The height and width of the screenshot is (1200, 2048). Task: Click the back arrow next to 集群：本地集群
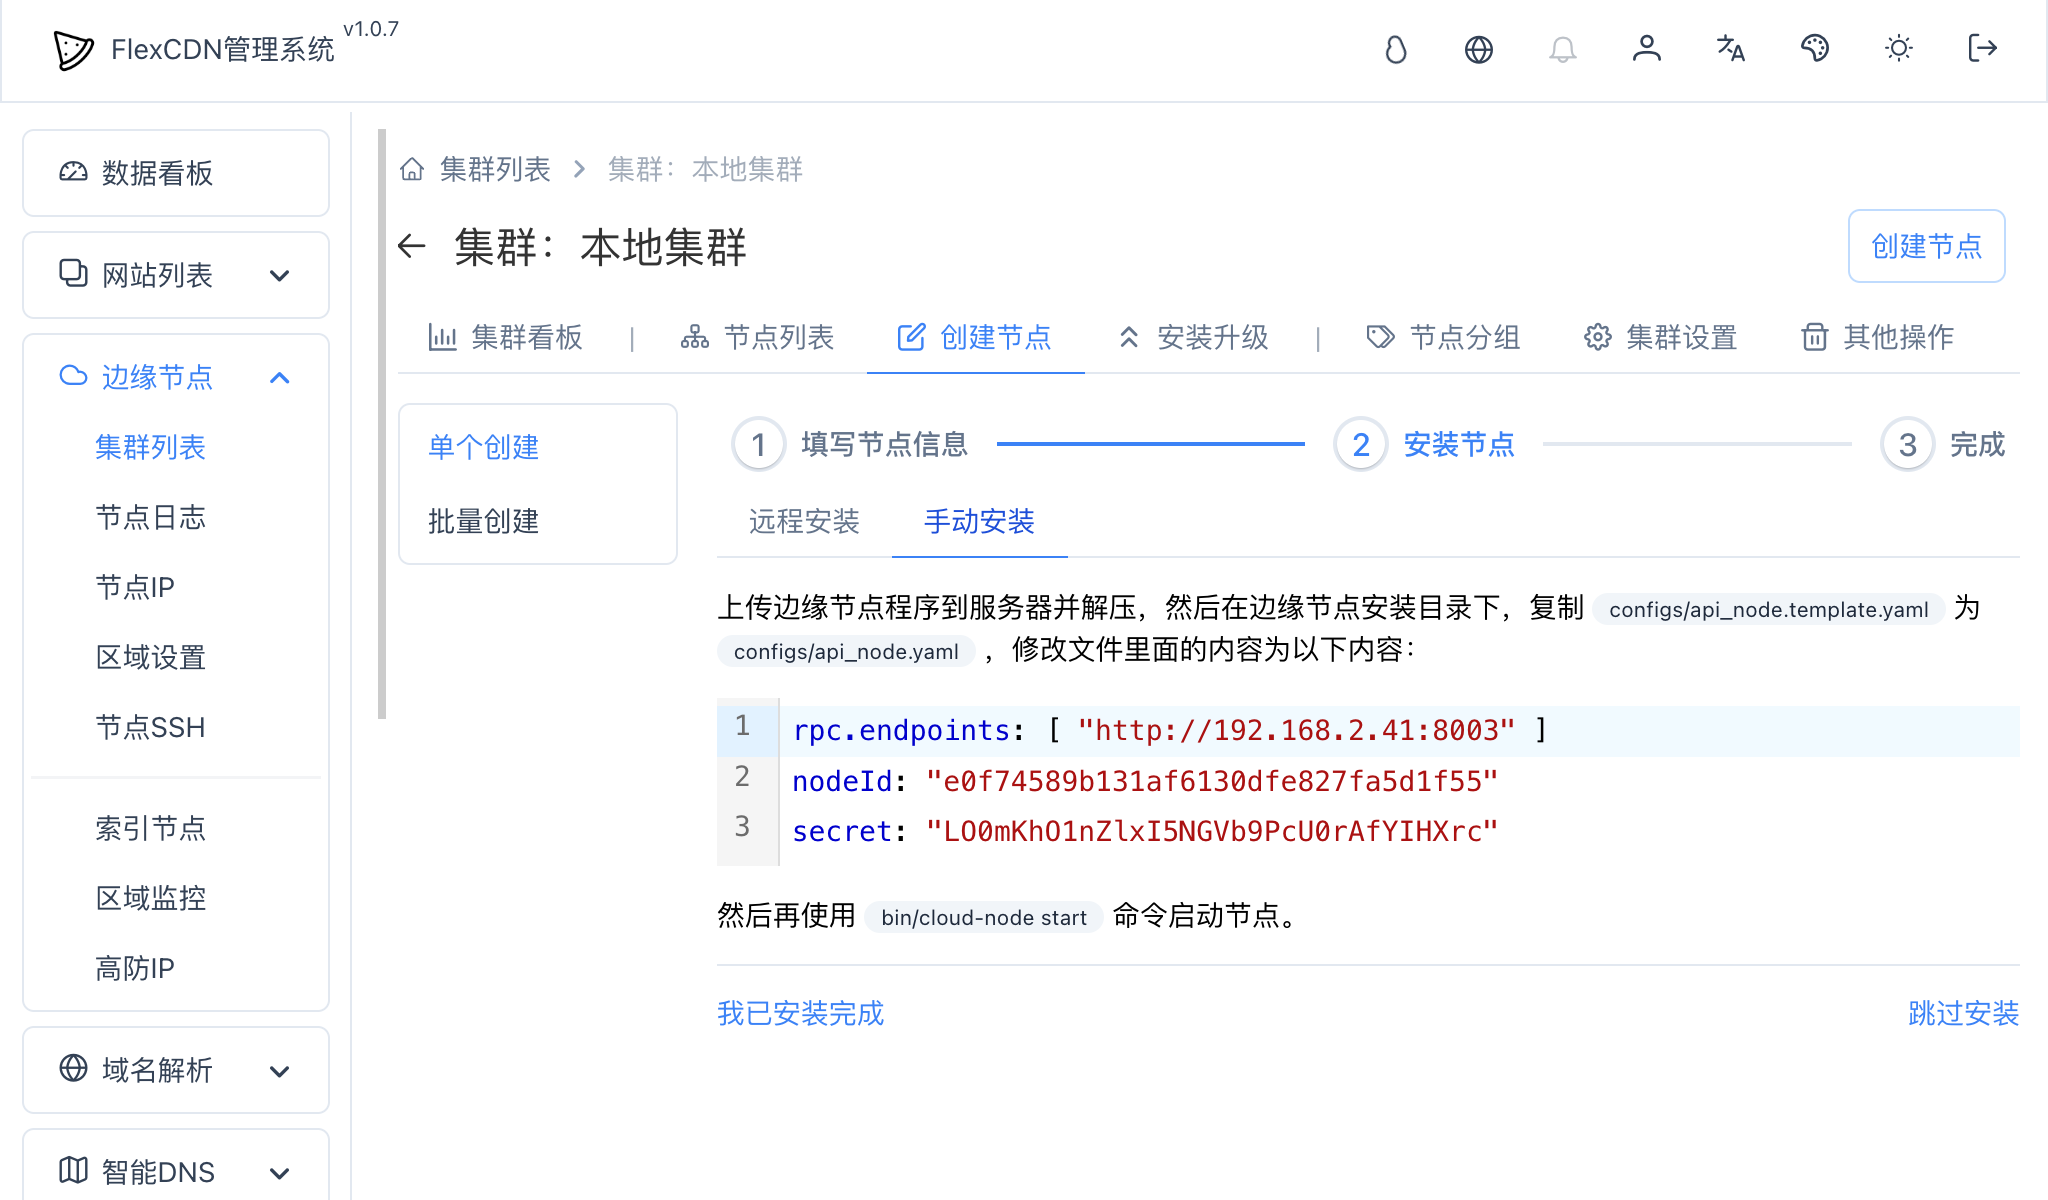(x=412, y=247)
